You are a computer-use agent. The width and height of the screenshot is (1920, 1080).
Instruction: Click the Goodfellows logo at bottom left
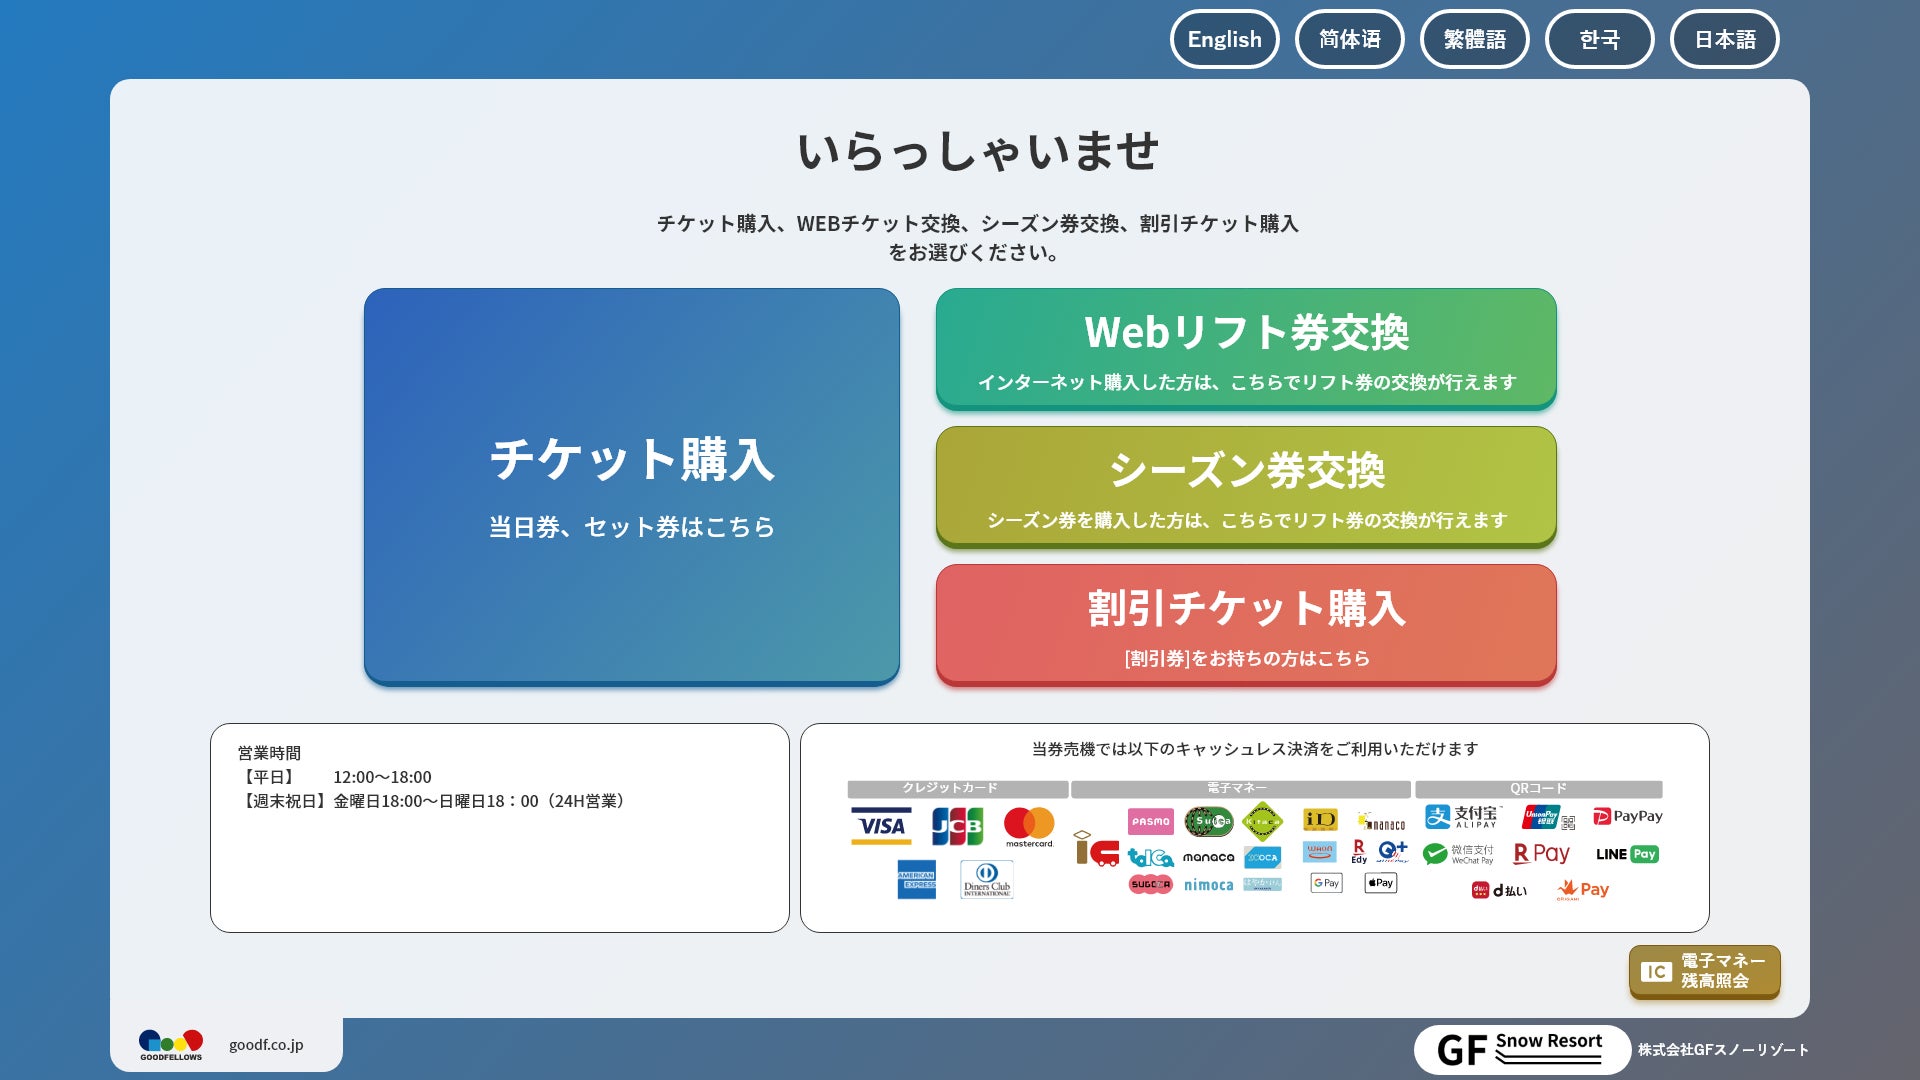point(171,1045)
